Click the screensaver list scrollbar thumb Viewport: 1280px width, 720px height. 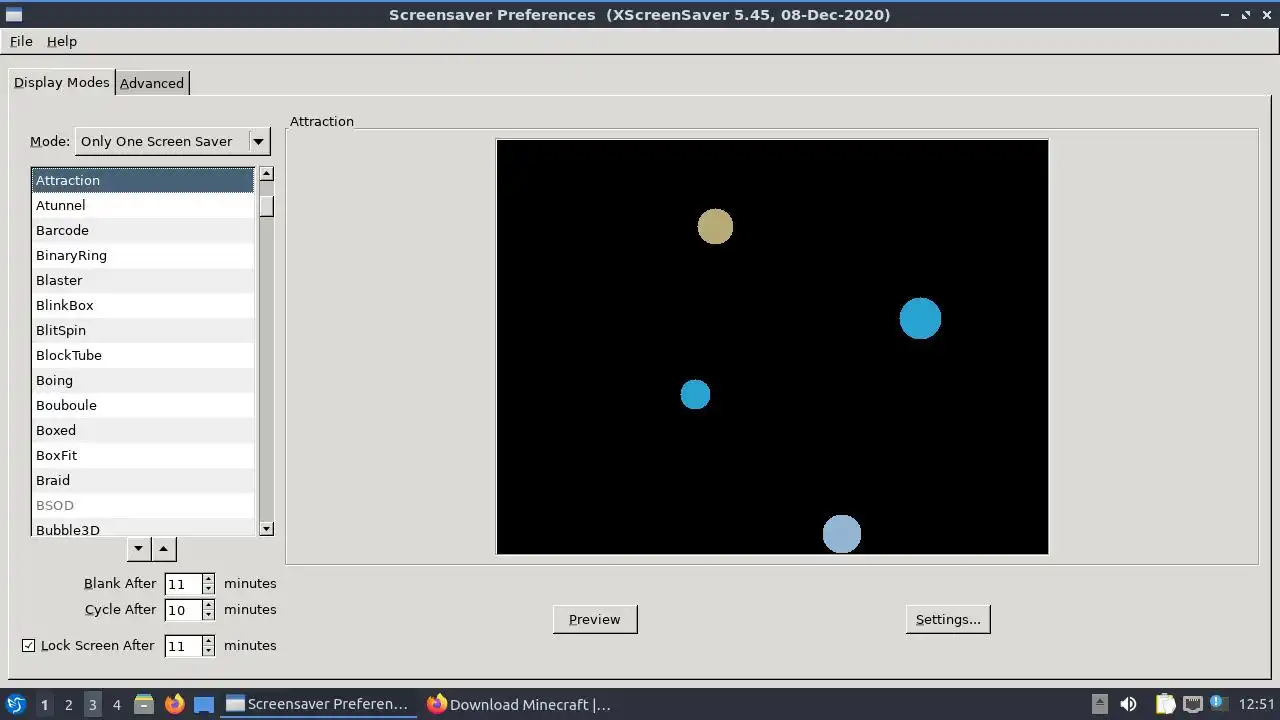click(266, 206)
